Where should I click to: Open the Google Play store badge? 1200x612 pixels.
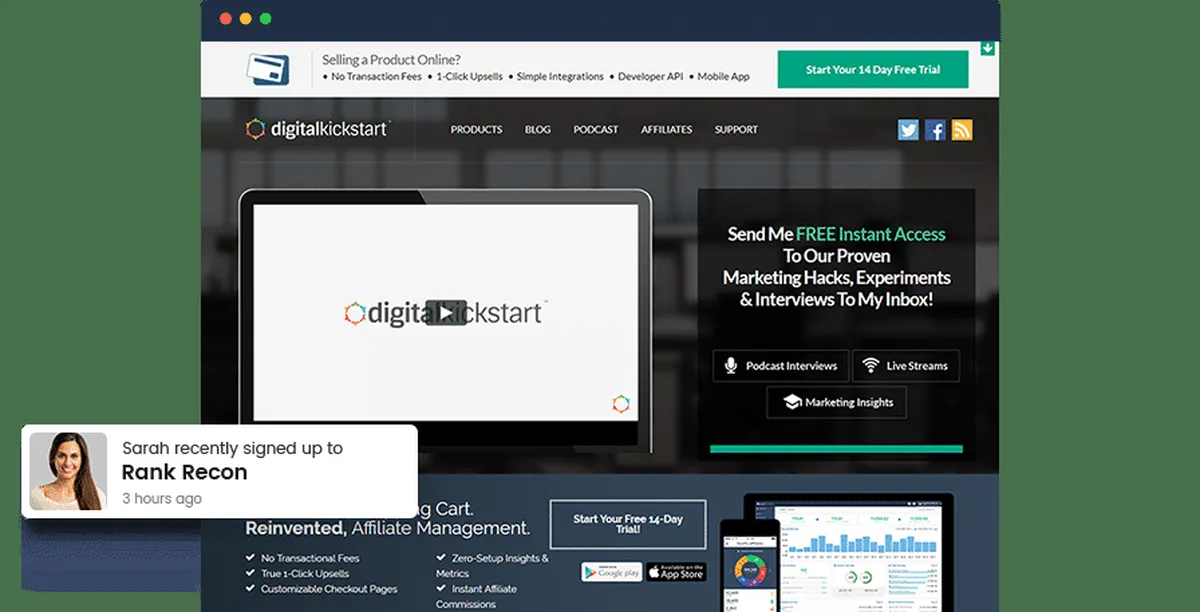click(612, 572)
